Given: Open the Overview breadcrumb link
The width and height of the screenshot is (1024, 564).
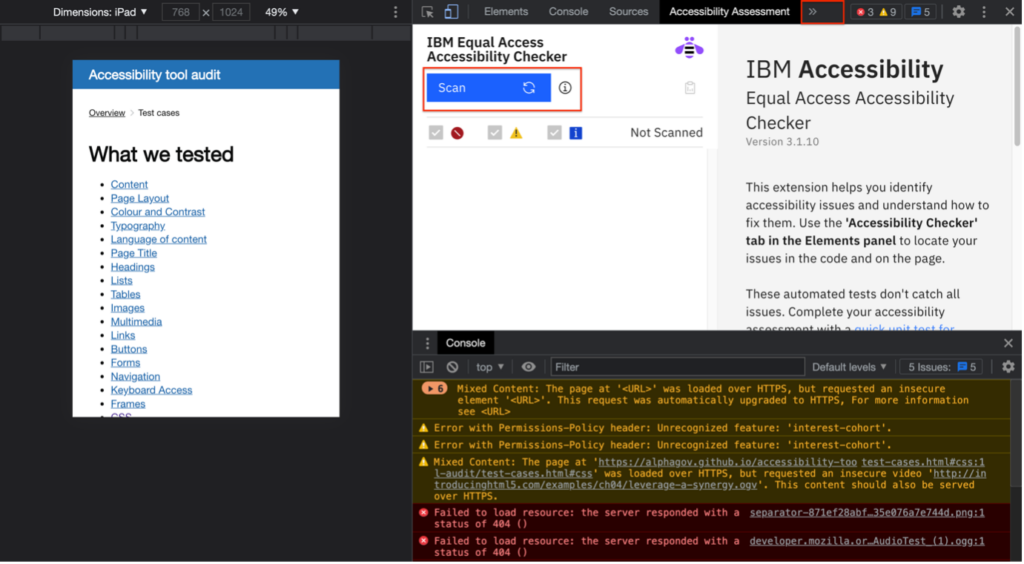Looking at the screenshot, I should (106, 113).
